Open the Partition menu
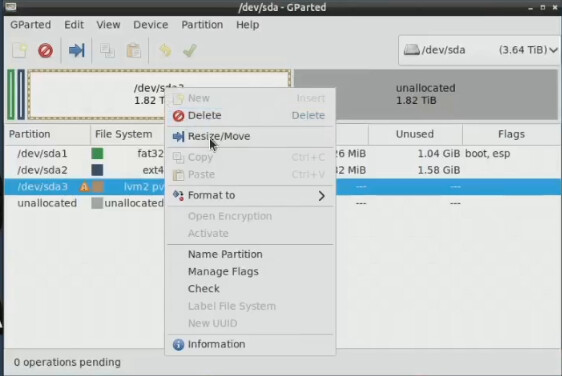 click(202, 25)
